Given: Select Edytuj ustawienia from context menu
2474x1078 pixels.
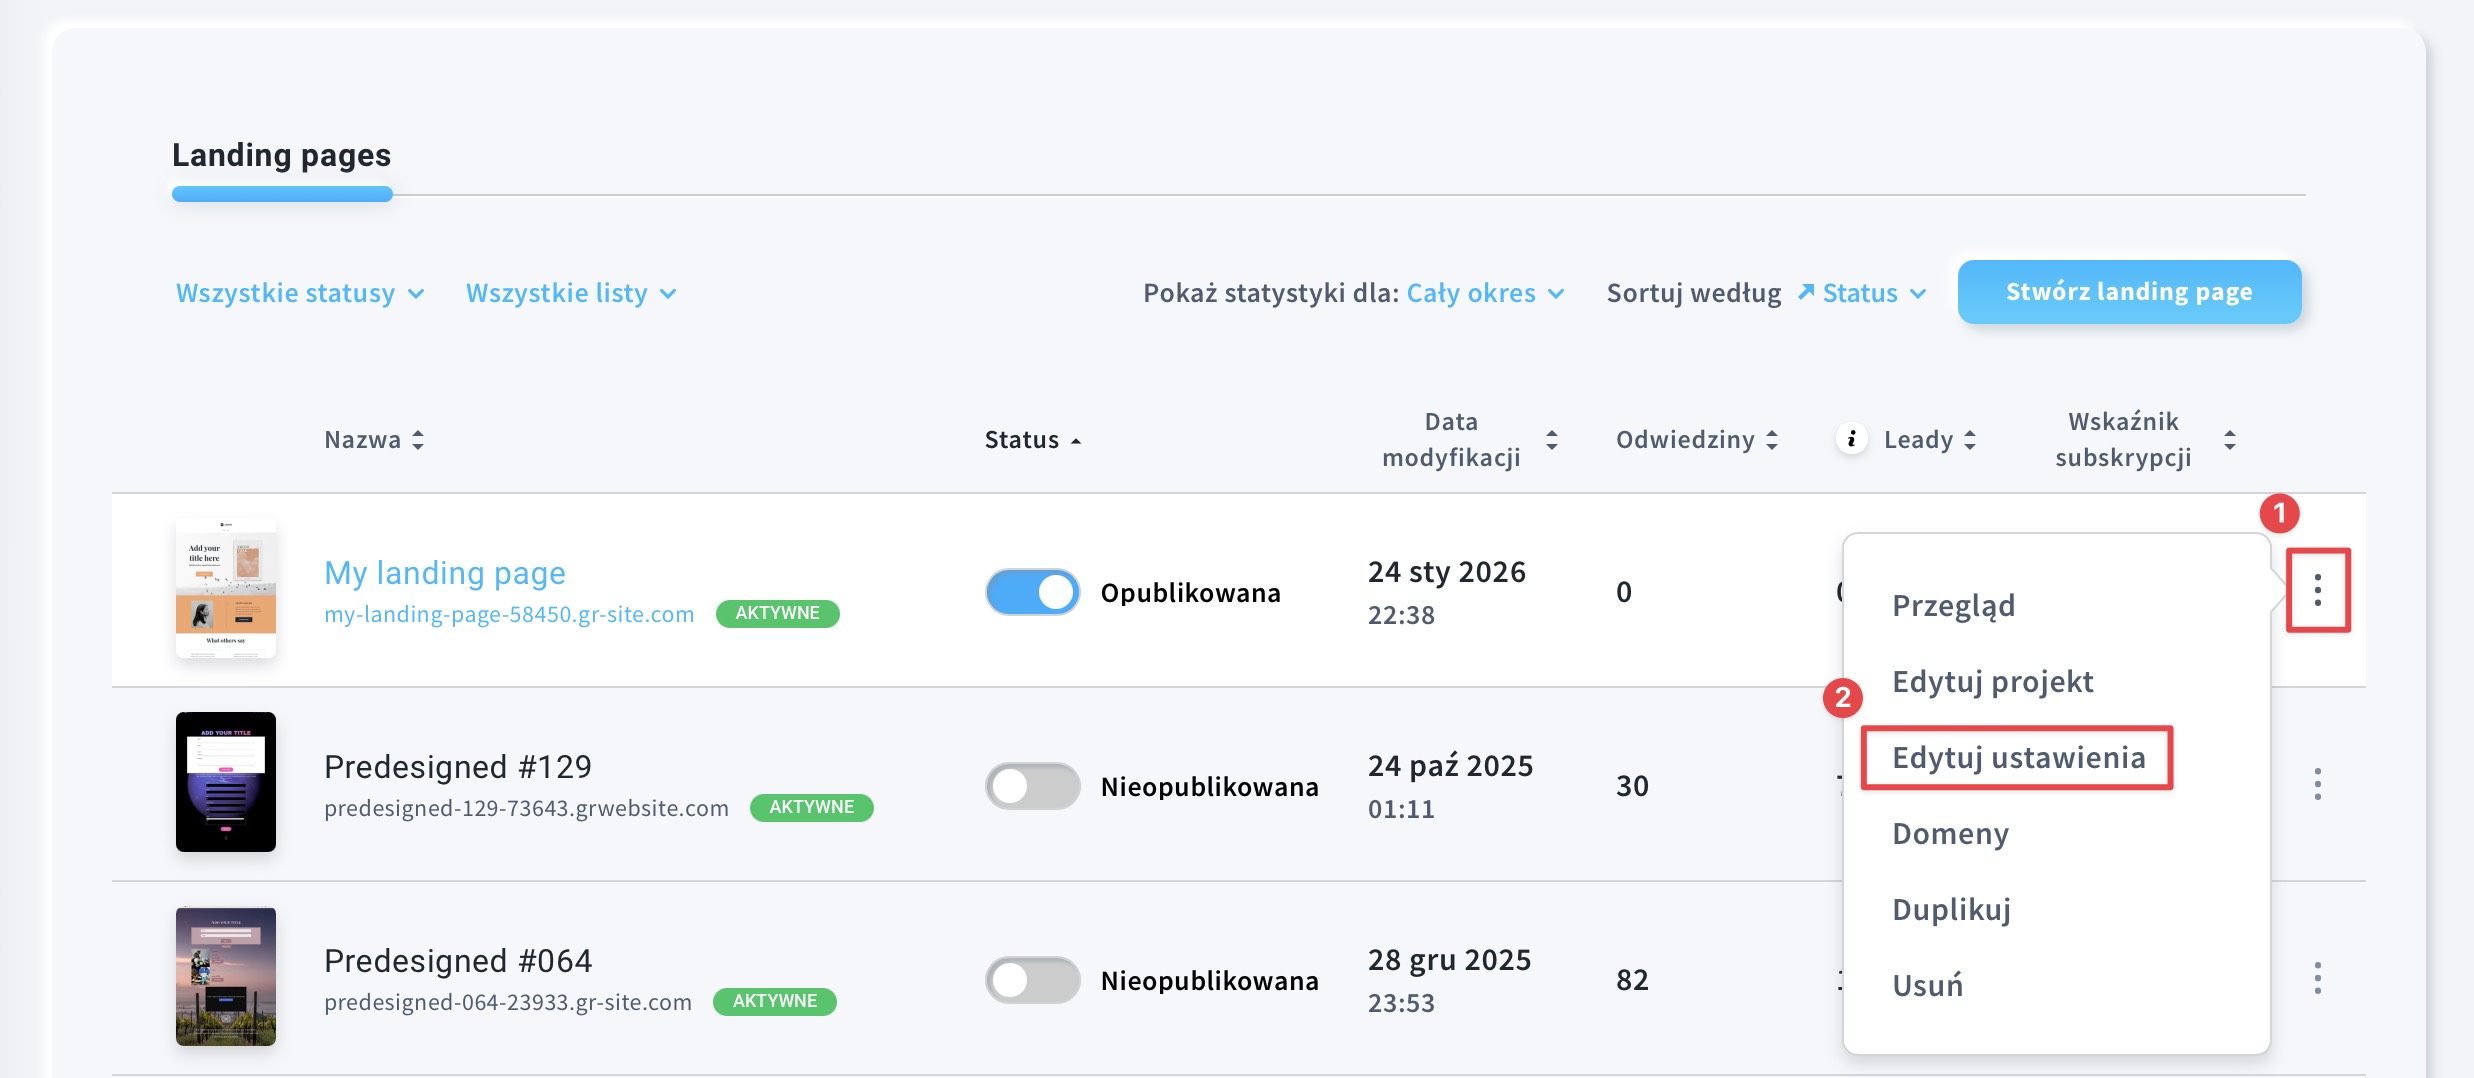Looking at the screenshot, I should (2018, 758).
